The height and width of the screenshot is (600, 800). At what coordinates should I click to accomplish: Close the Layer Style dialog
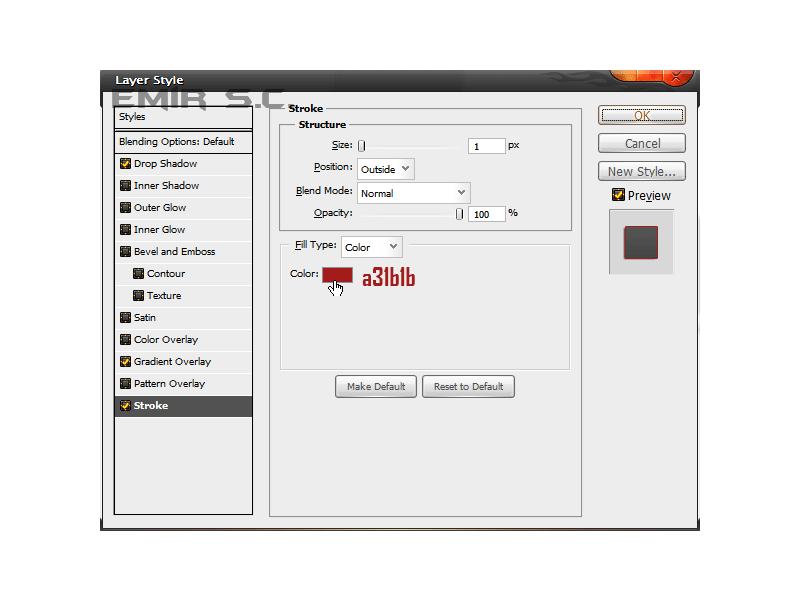(x=676, y=77)
